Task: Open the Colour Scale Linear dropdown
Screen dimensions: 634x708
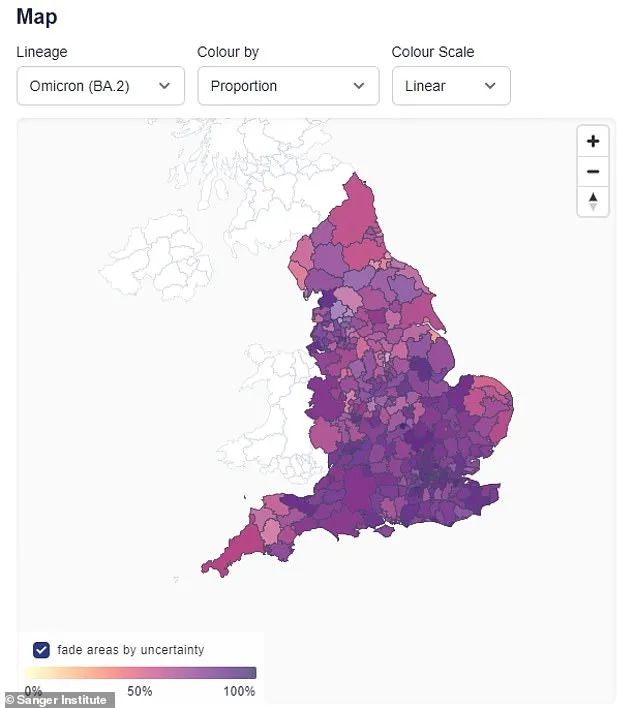Action: (451, 86)
